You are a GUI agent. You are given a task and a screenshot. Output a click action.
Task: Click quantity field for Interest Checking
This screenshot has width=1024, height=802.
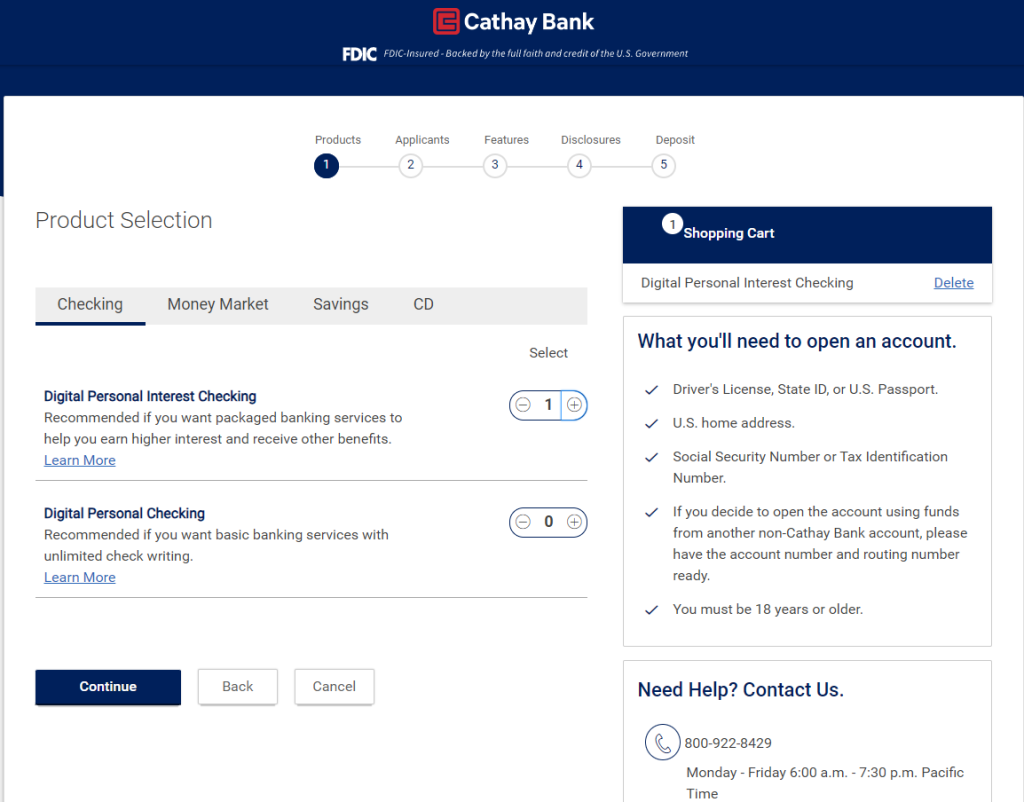(548, 405)
